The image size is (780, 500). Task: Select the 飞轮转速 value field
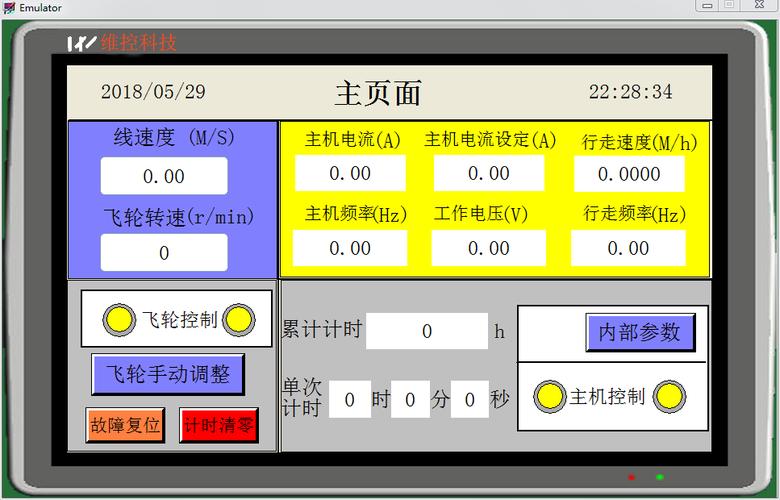[x=164, y=253]
